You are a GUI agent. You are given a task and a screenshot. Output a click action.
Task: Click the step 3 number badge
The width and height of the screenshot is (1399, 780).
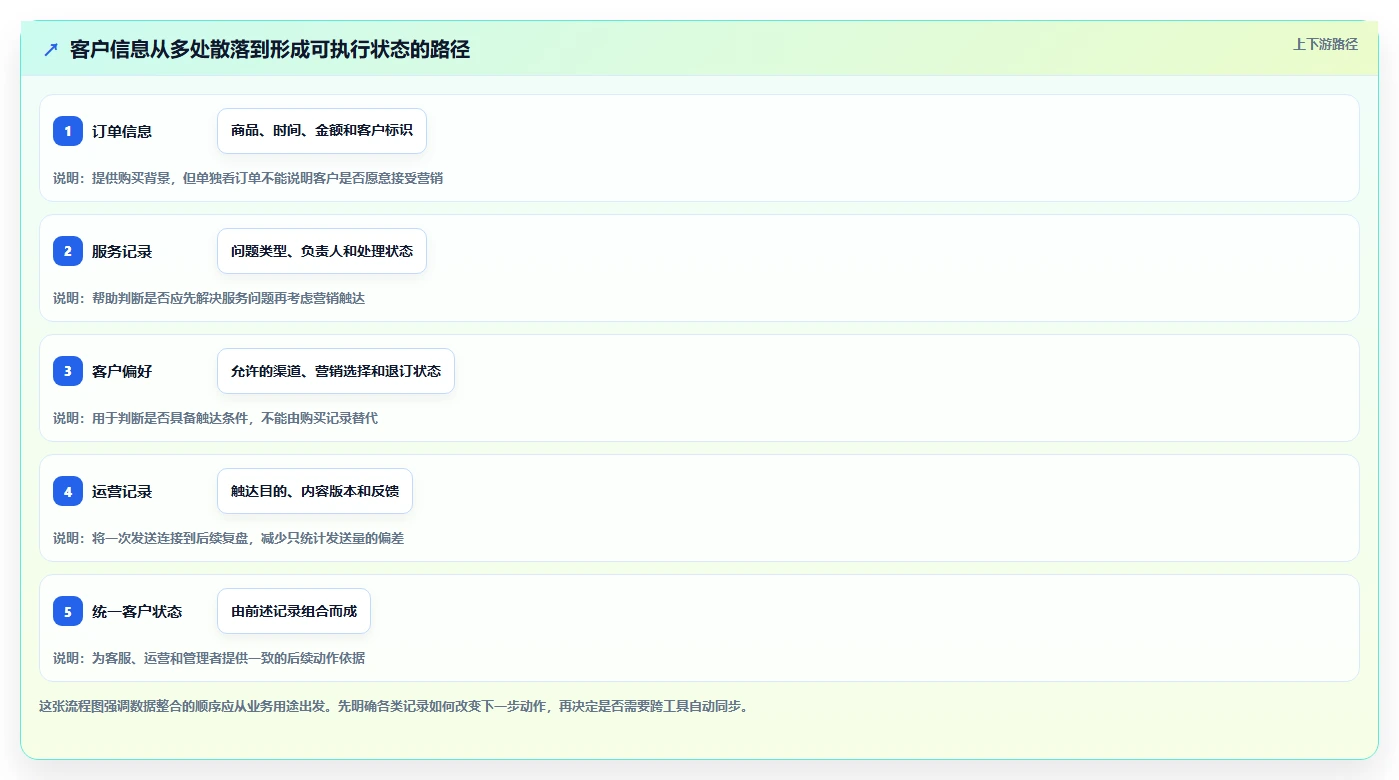(68, 371)
